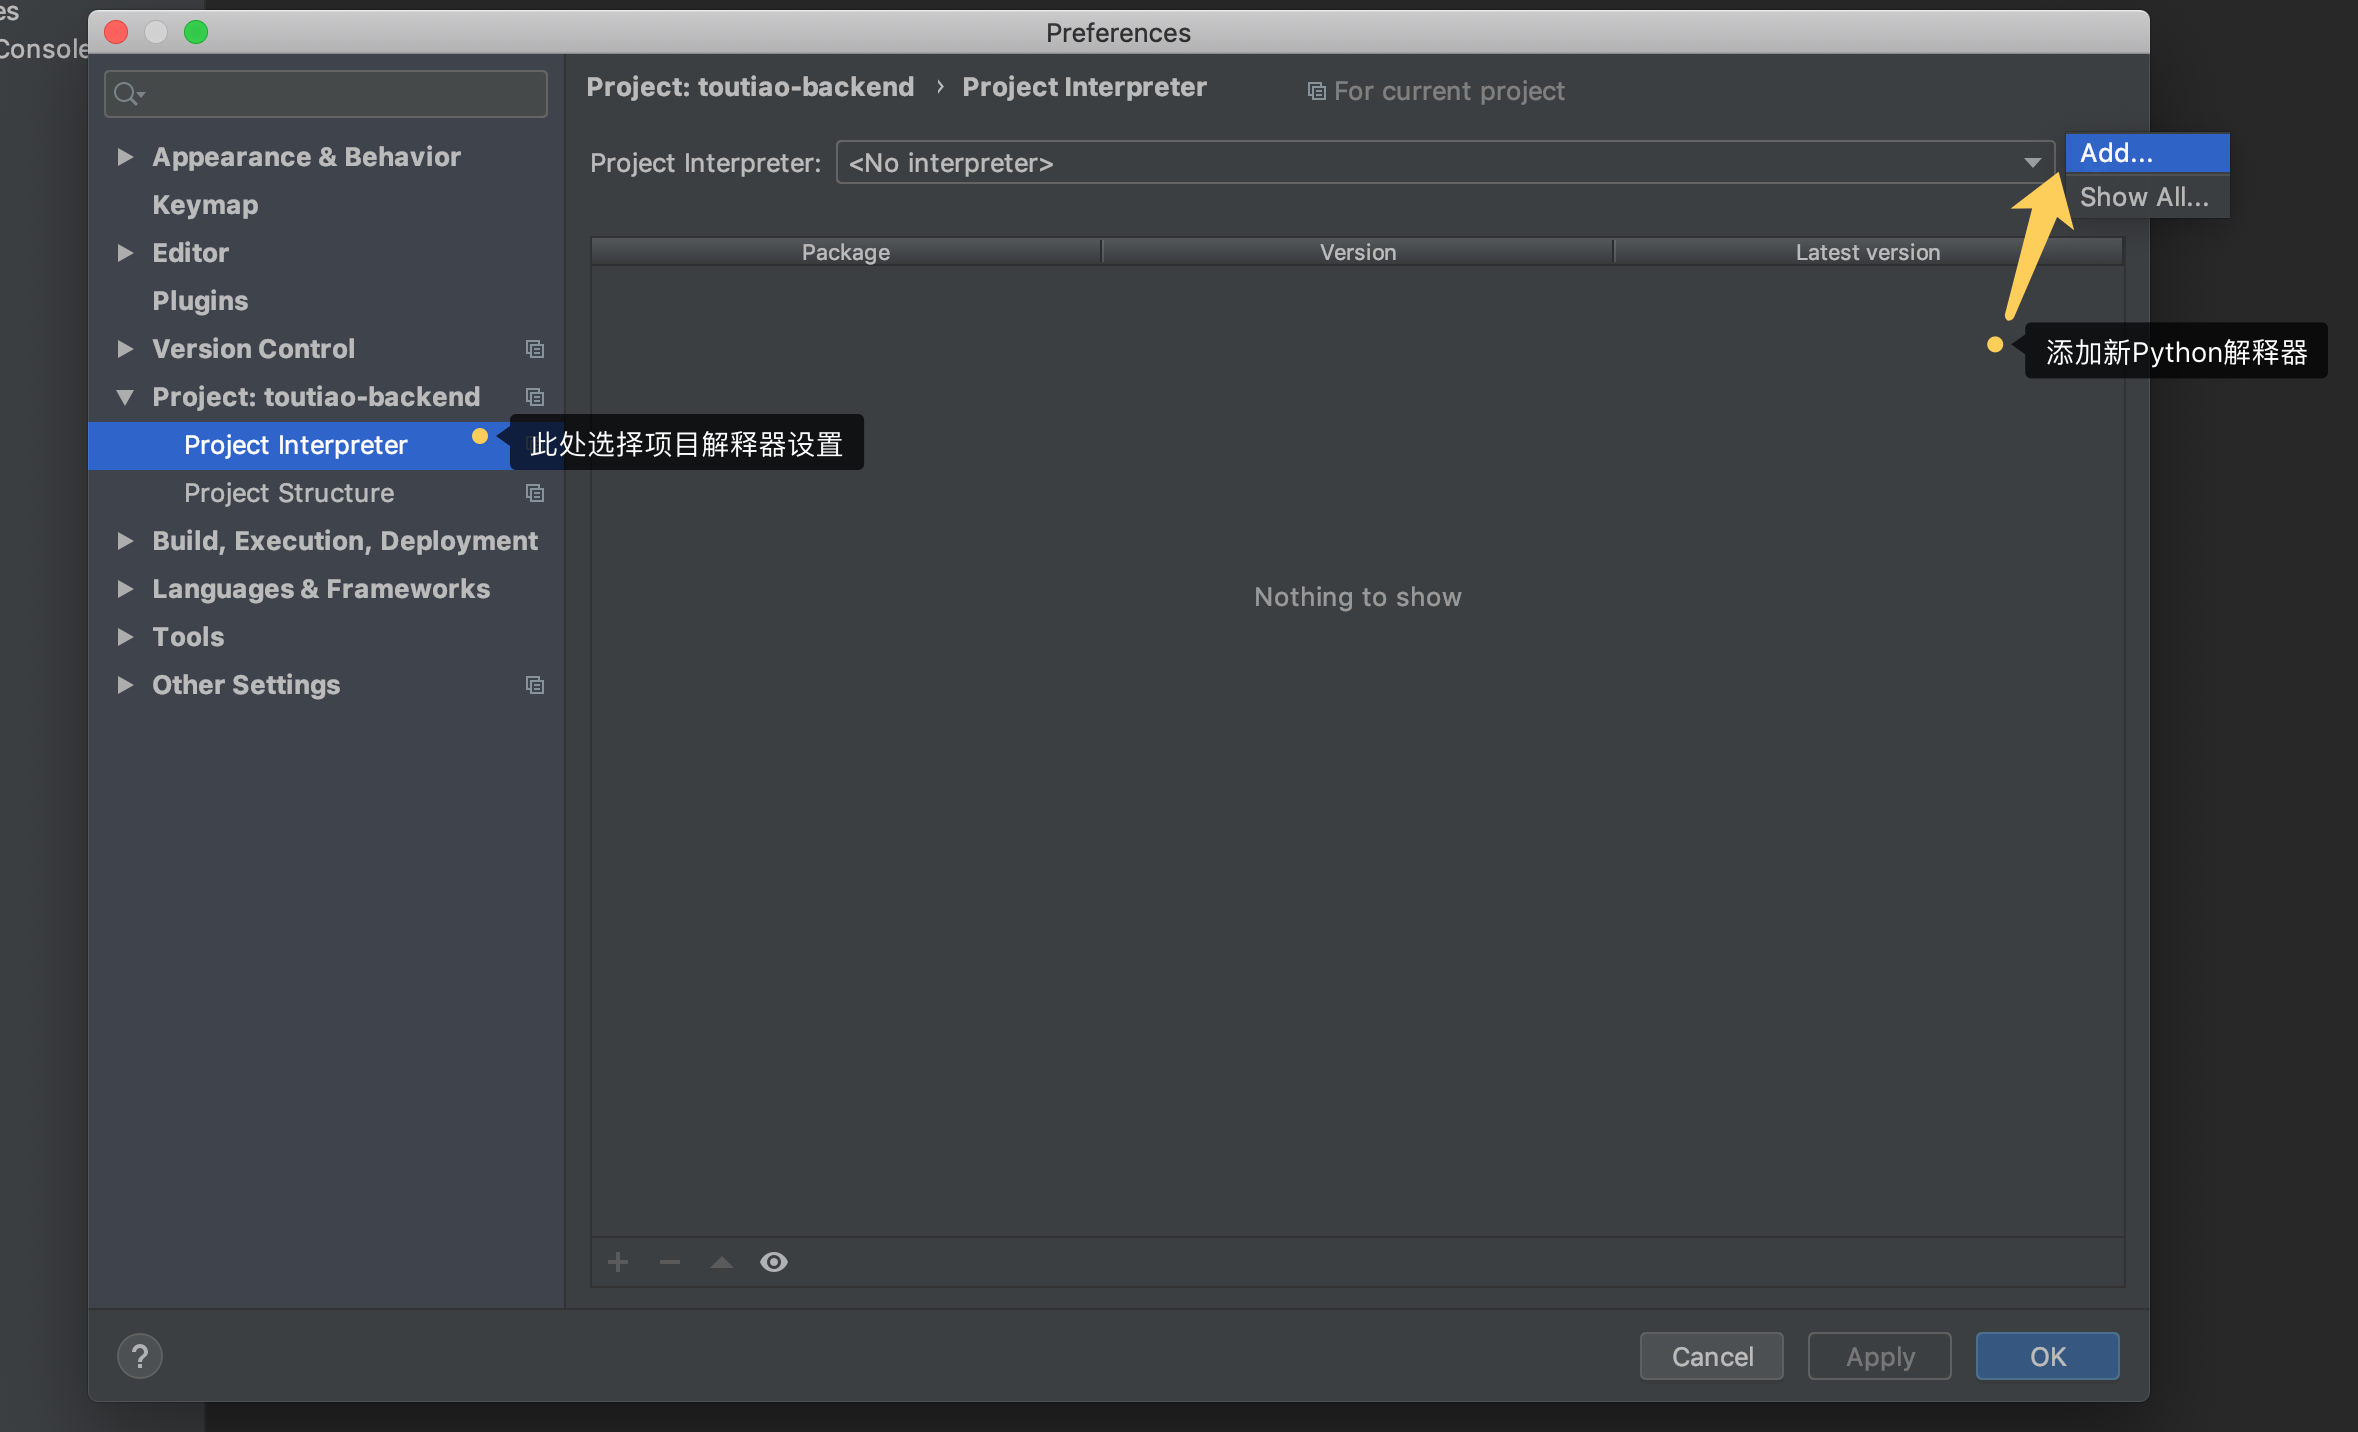Click the search magnifier icon
Viewport: 2358px width, 1432px height.
127,94
